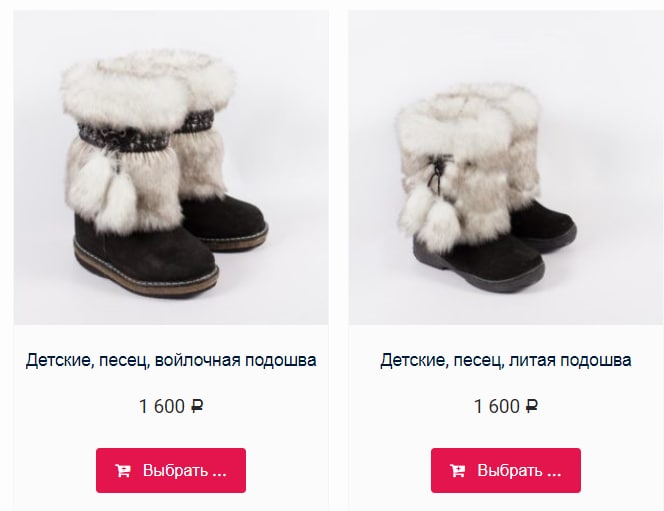The width and height of the screenshot is (664, 511).
Task: Click cart icon for molded-sole boots
Action: click(457, 470)
